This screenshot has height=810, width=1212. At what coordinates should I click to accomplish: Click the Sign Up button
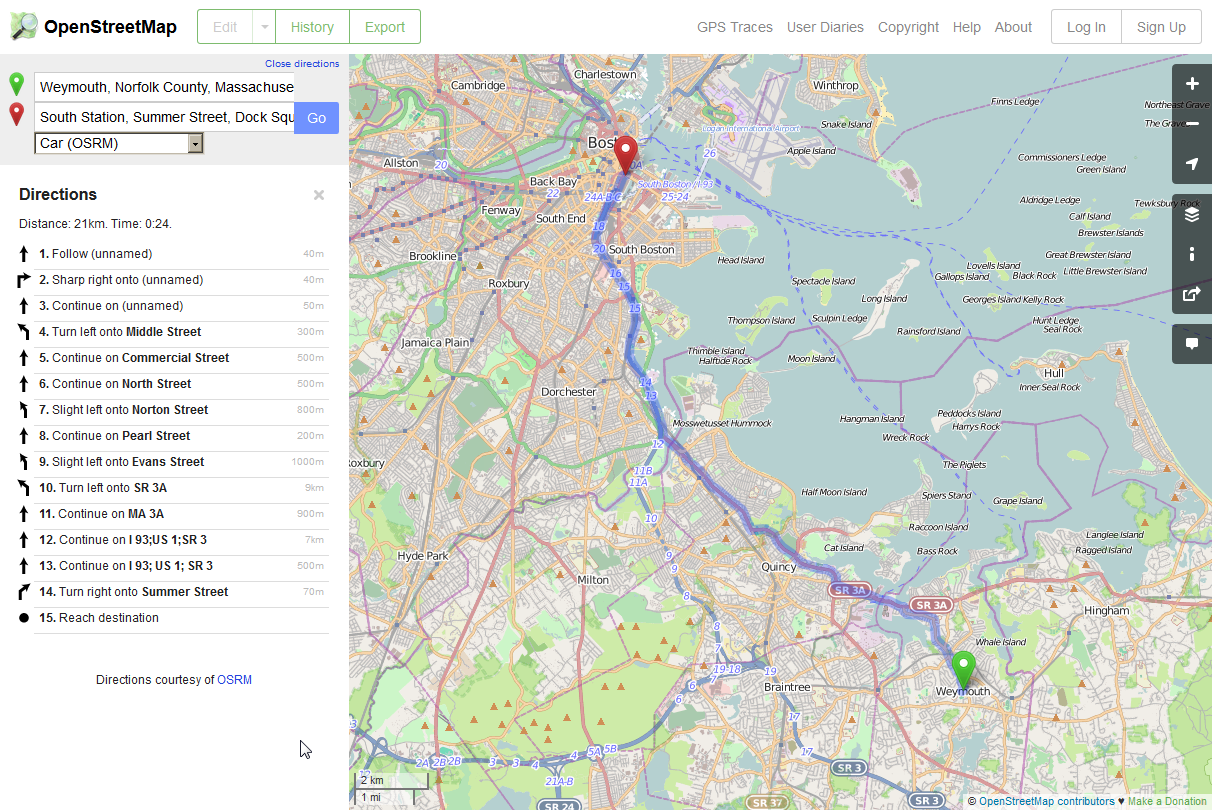click(1161, 27)
